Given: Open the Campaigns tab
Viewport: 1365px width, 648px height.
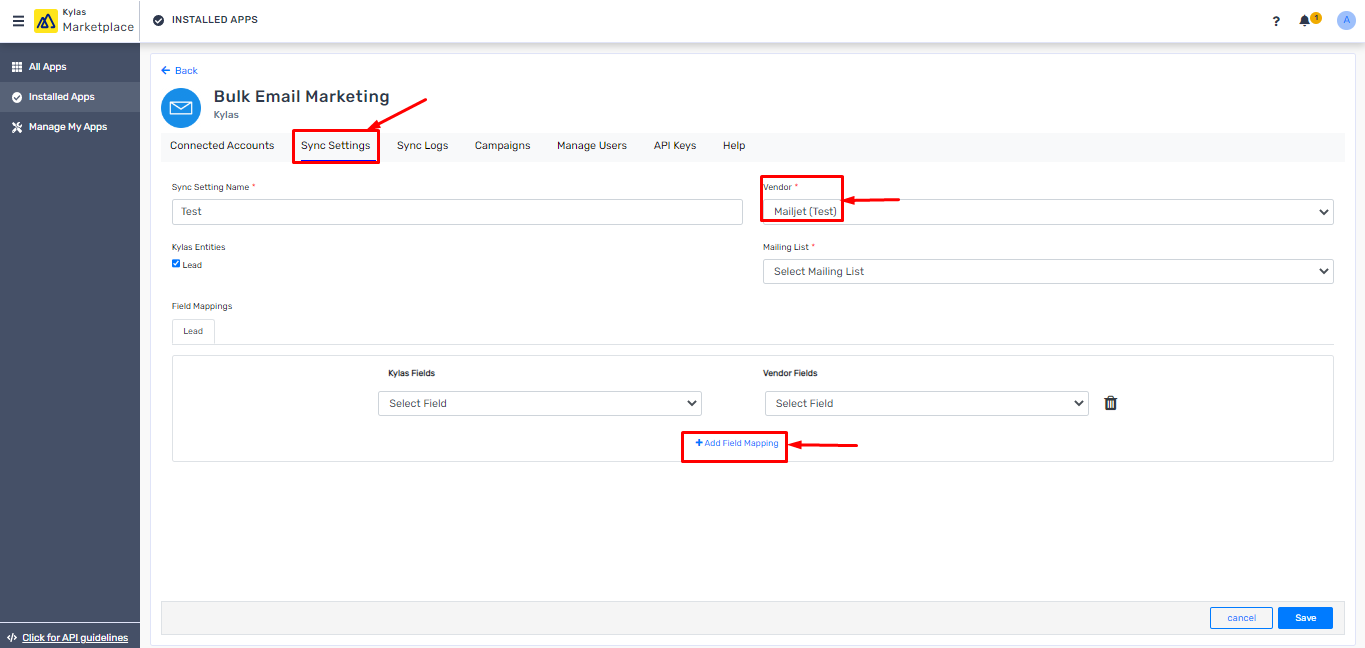Looking at the screenshot, I should [503, 146].
